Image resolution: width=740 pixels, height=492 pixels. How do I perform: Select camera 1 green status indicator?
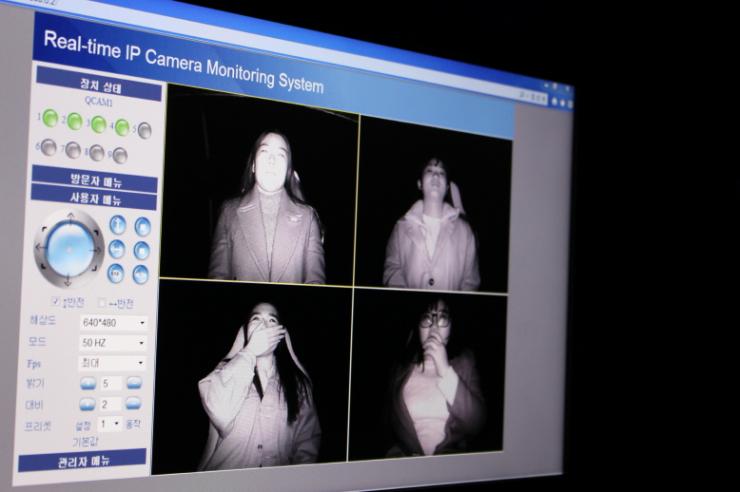point(50,118)
